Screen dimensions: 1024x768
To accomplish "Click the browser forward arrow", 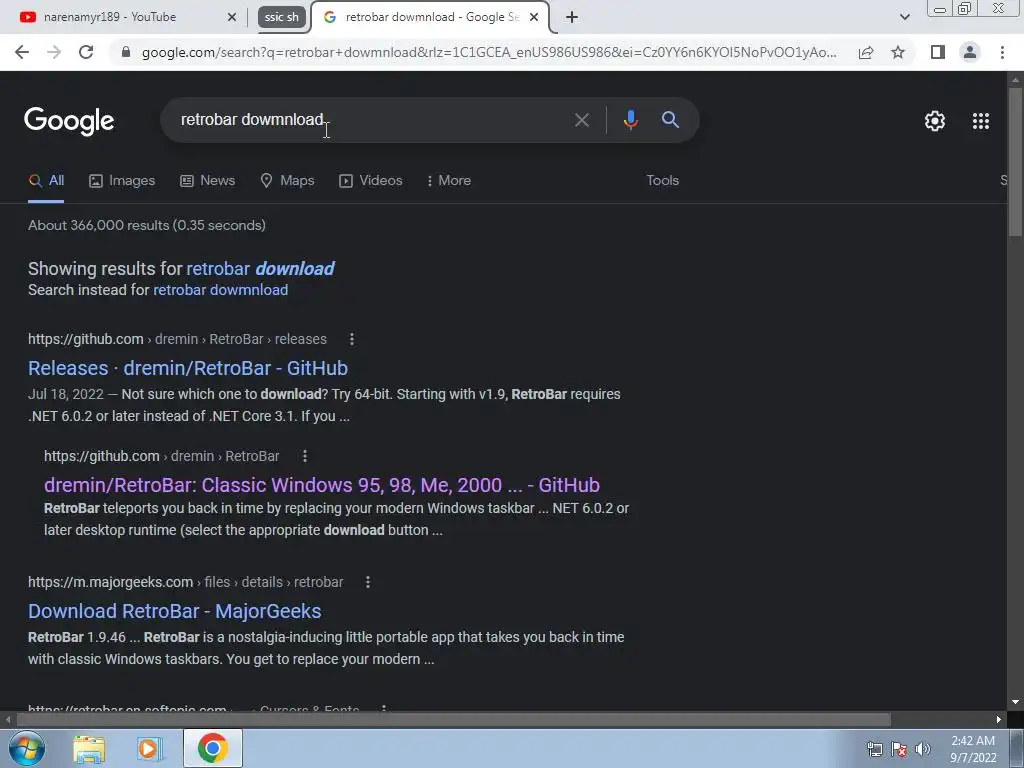I will 54,52.
